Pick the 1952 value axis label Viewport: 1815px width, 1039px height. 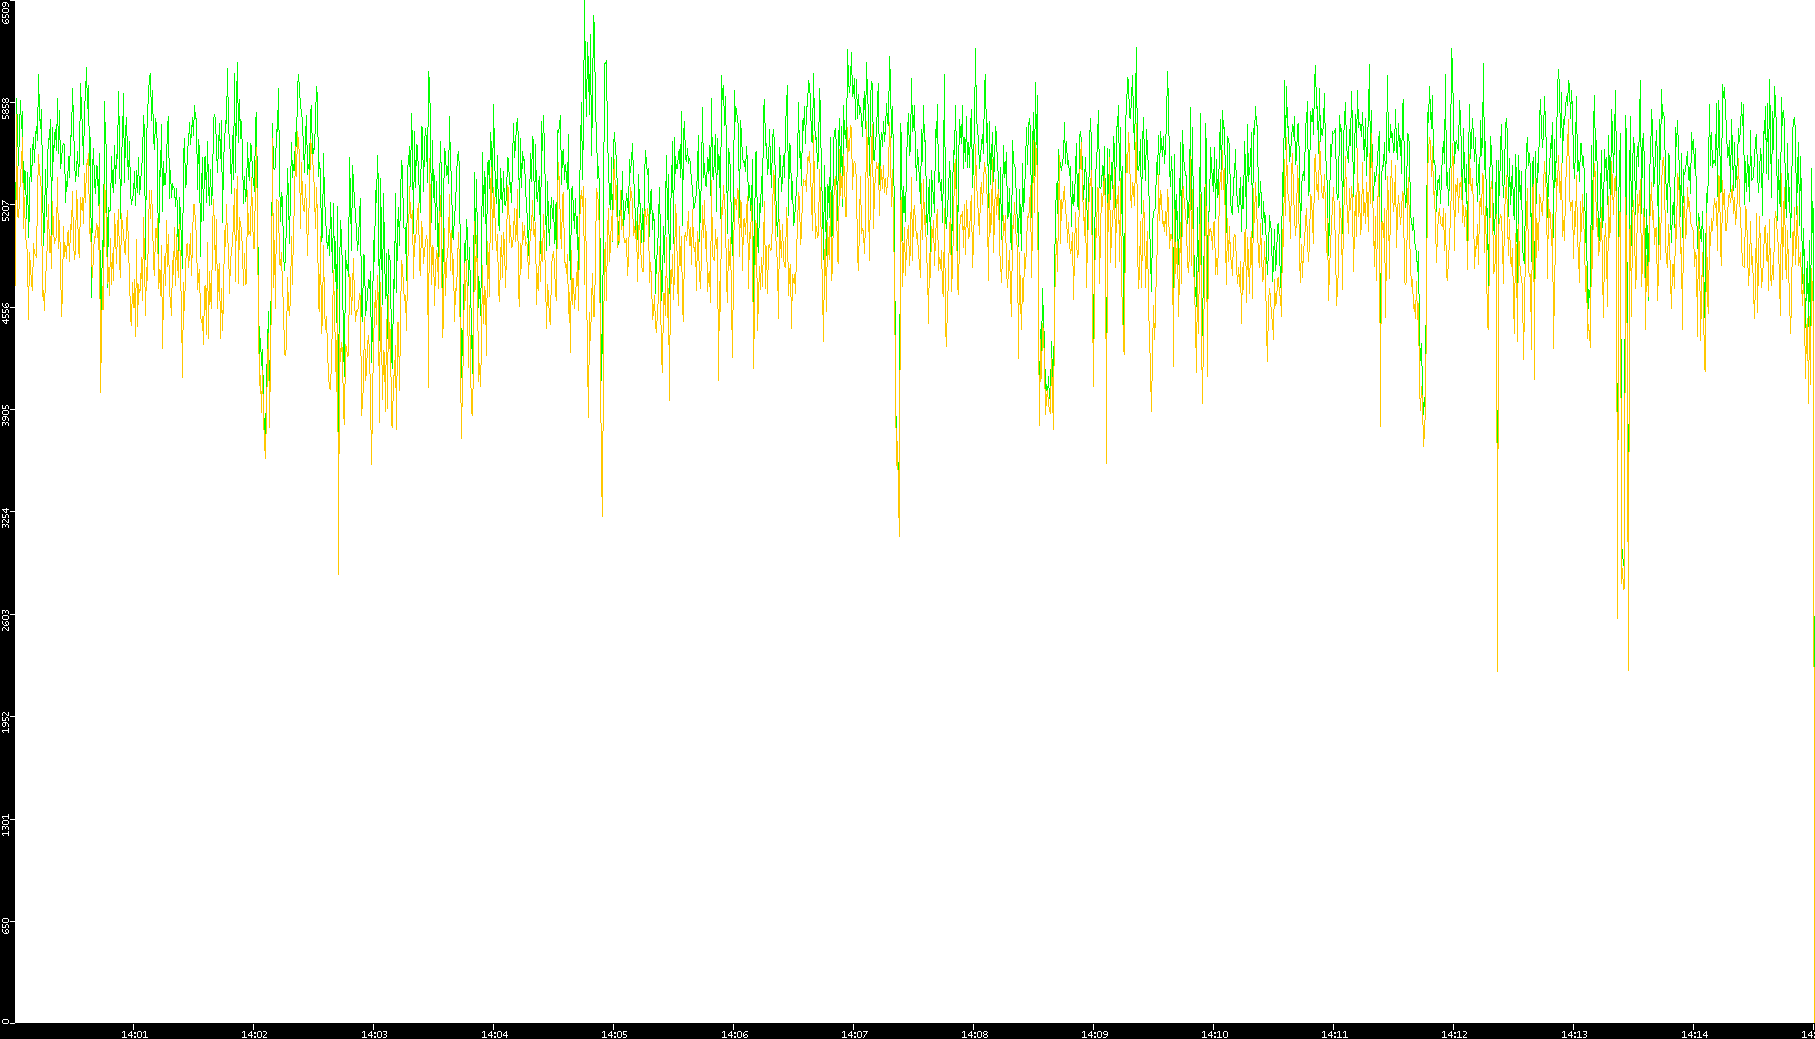pyautogui.click(x=6, y=722)
